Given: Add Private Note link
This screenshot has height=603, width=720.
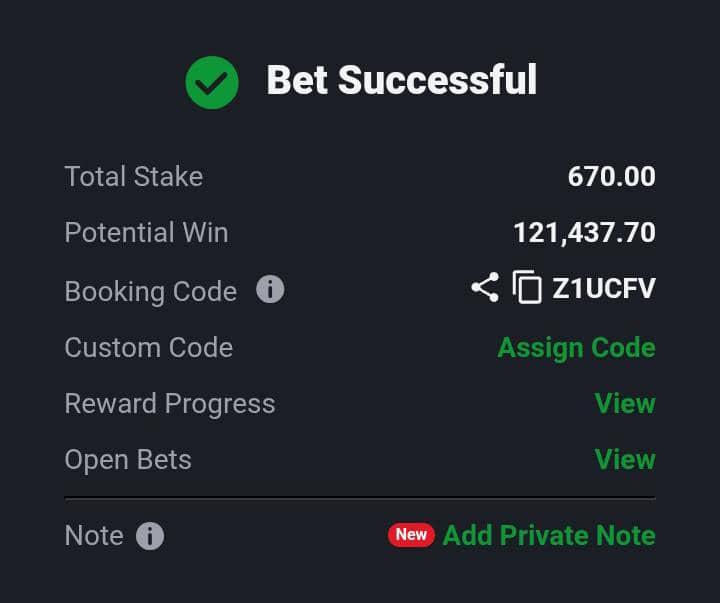Looking at the screenshot, I should (549, 535).
